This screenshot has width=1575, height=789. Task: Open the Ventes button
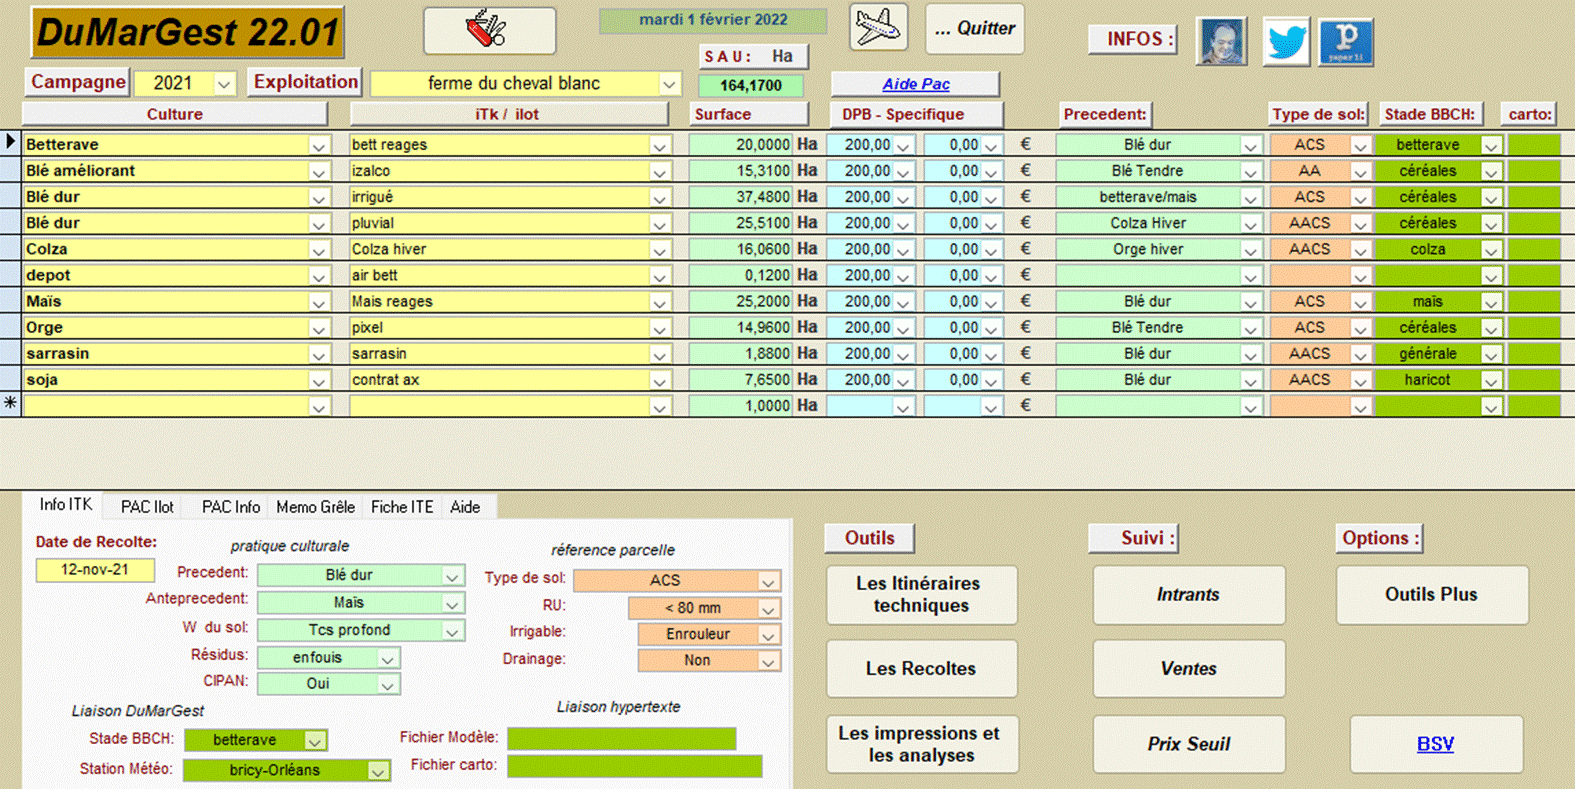(x=1188, y=668)
